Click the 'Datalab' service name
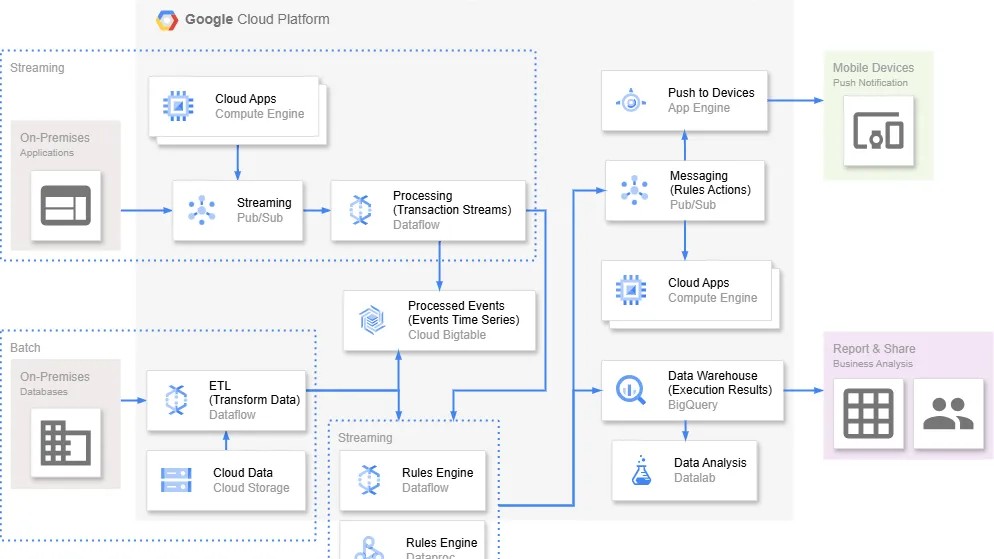 [x=694, y=478]
